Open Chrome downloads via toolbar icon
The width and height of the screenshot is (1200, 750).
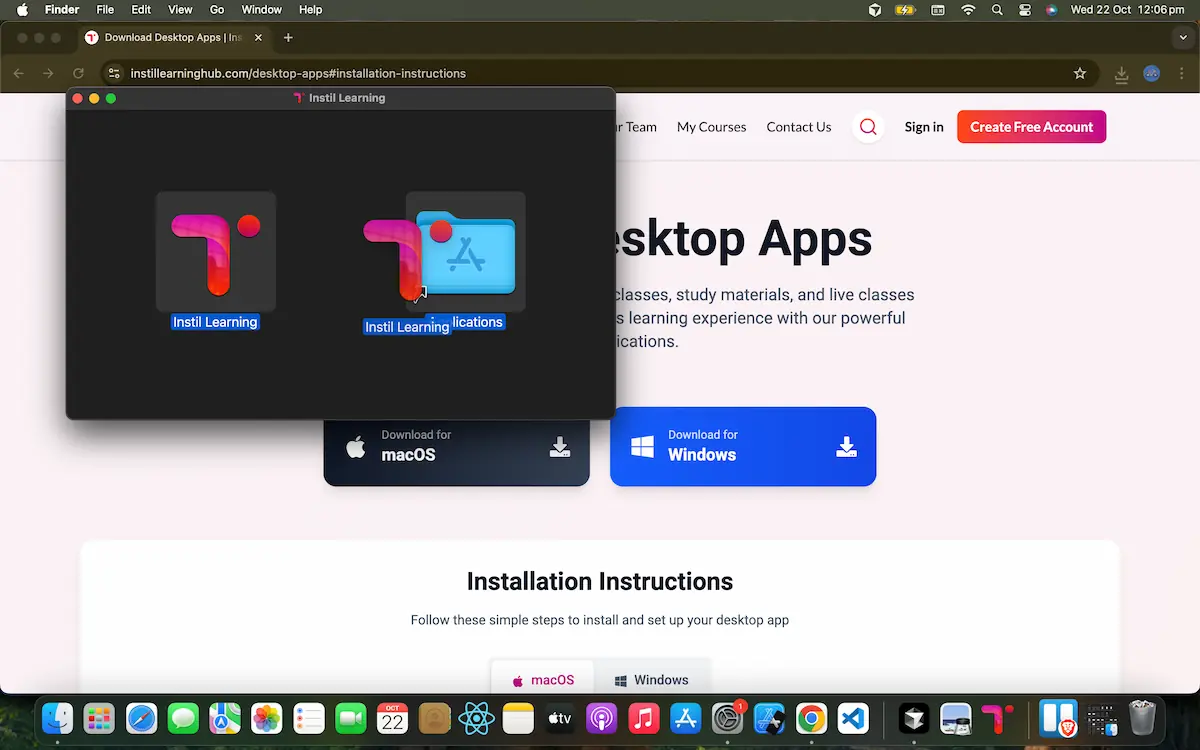pyautogui.click(x=1121, y=73)
